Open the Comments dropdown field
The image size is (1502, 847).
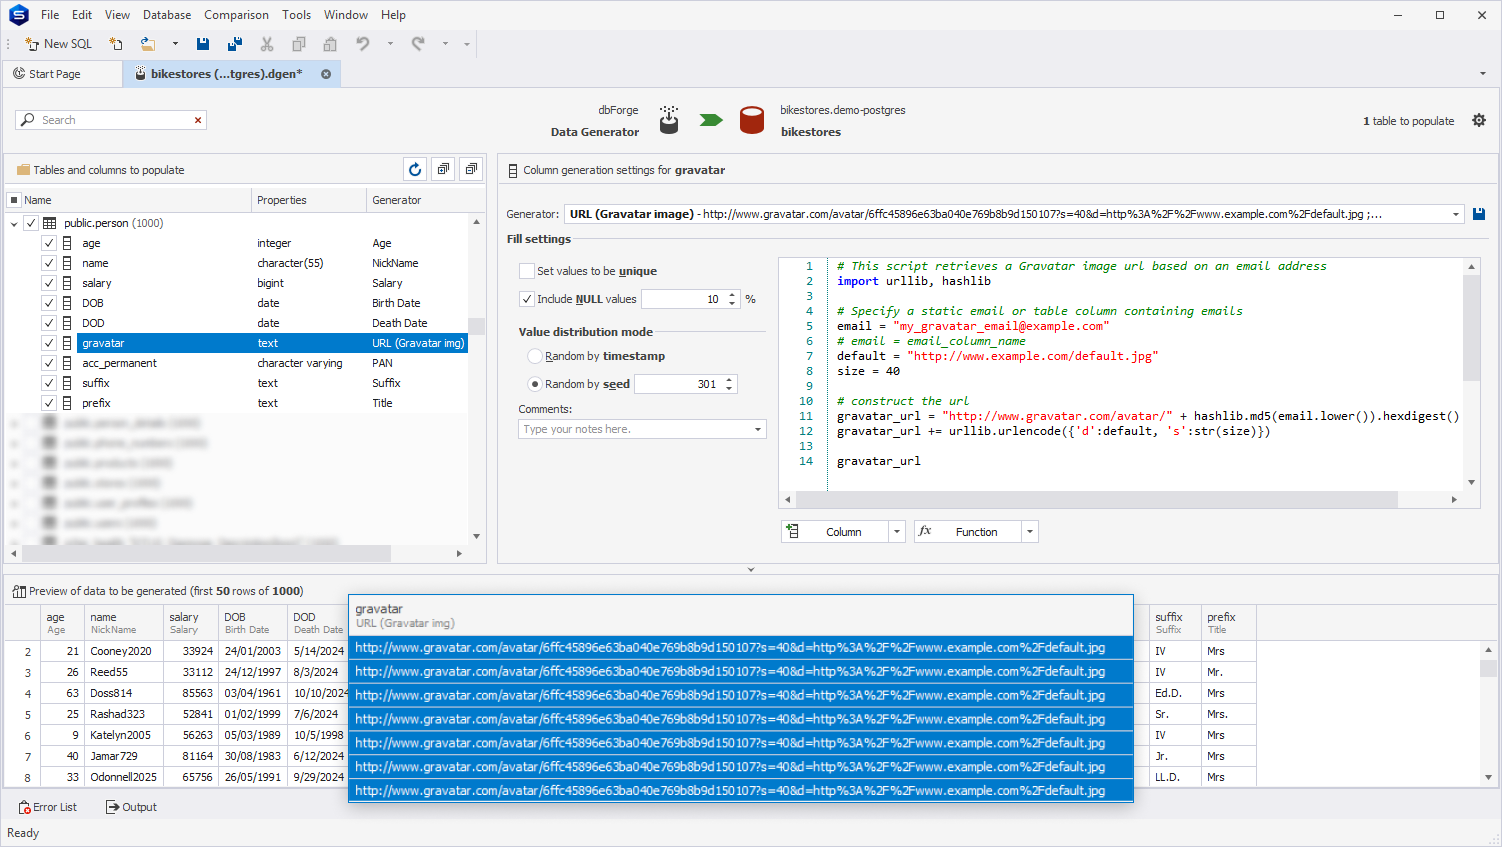(x=757, y=429)
